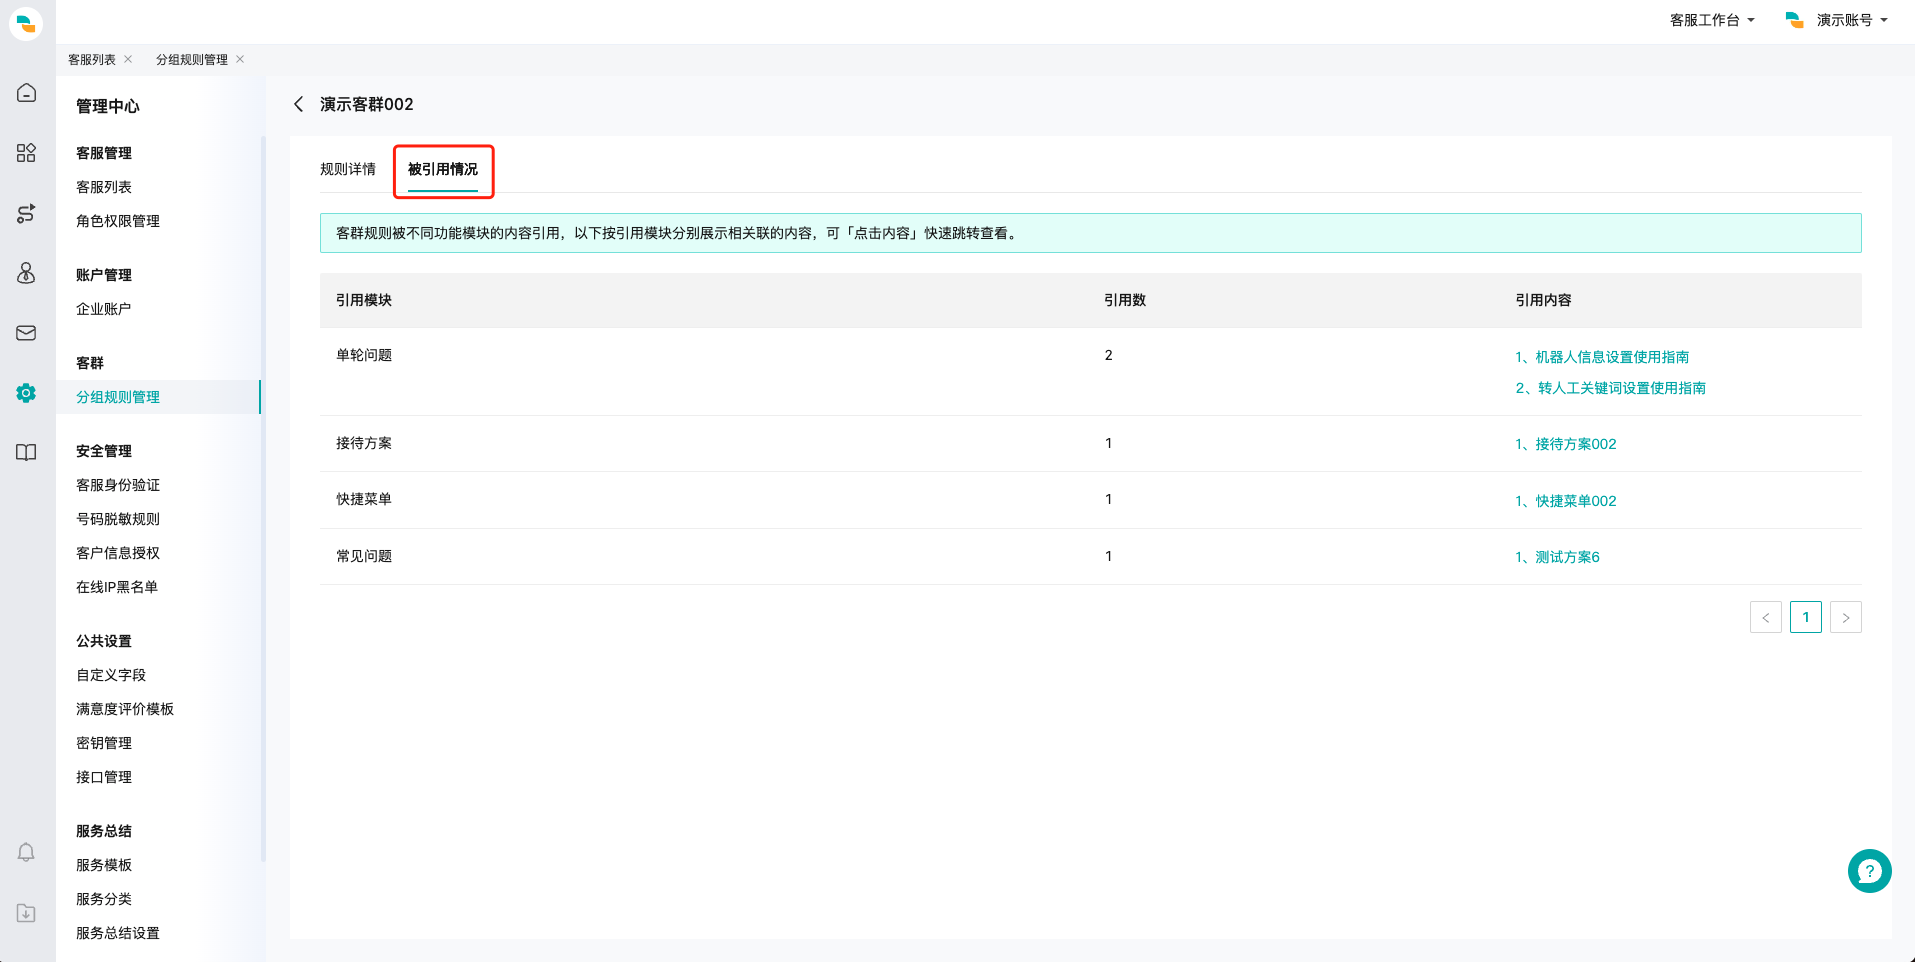Open 企业账户 menu item
This screenshot has height=962, width=1915.
tap(104, 309)
